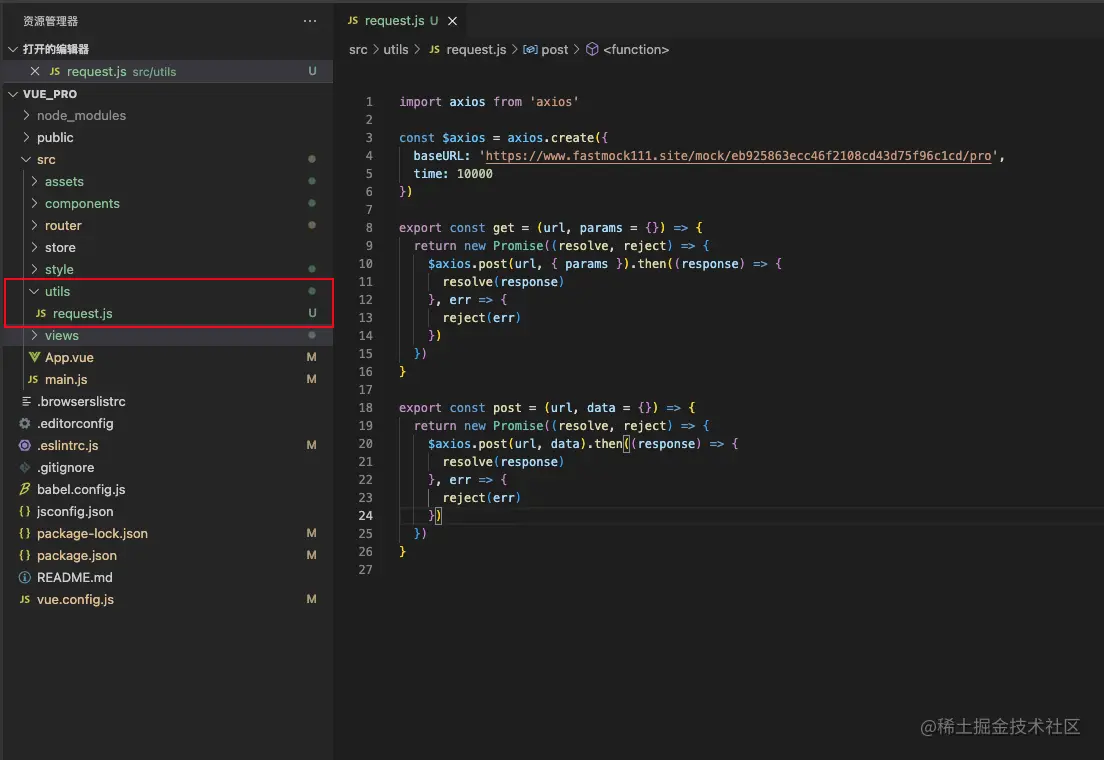The width and height of the screenshot is (1104, 760).
Task: Click the 'import axios from' line
Action: (x=489, y=101)
